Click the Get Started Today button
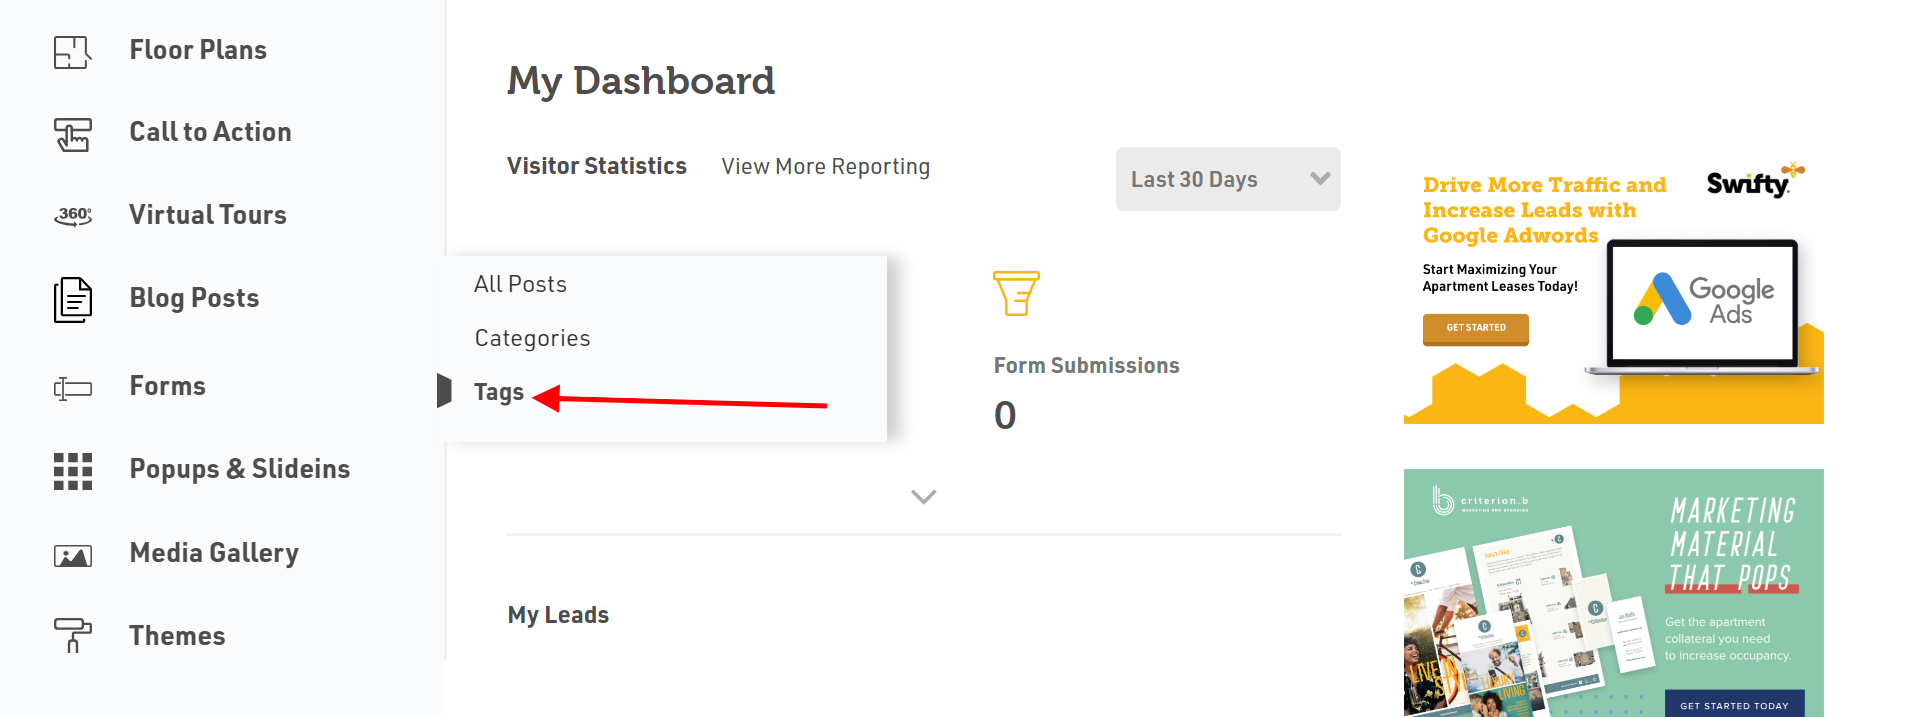Screen dimensions: 1914x717 1734,704
